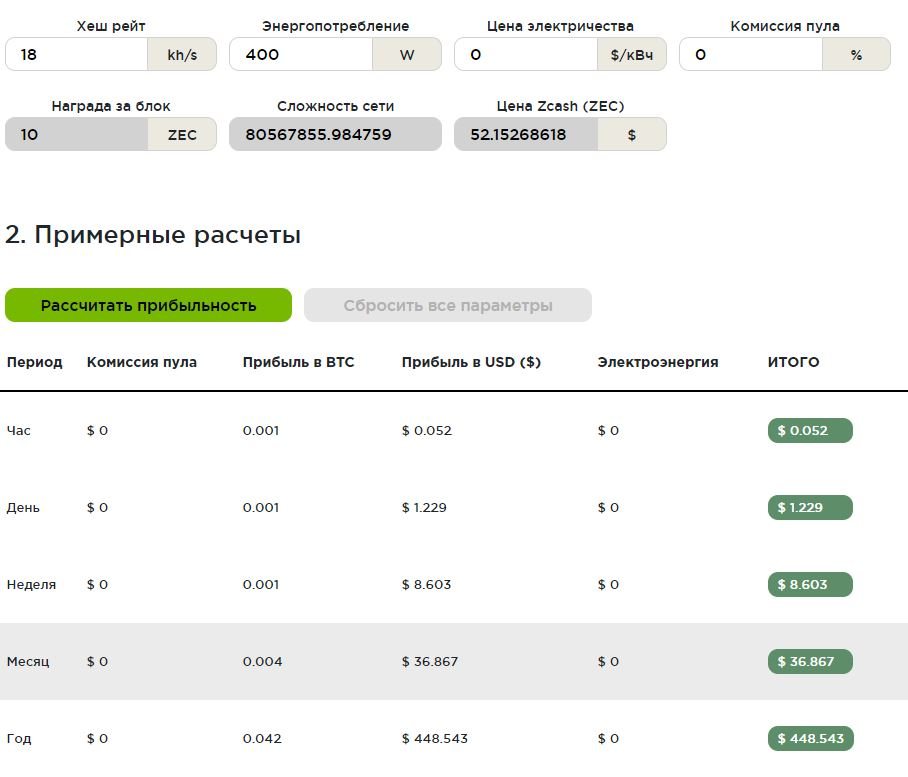Click the $ 448.543 total badge
The height and width of the screenshot is (777, 908).
(x=811, y=738)
